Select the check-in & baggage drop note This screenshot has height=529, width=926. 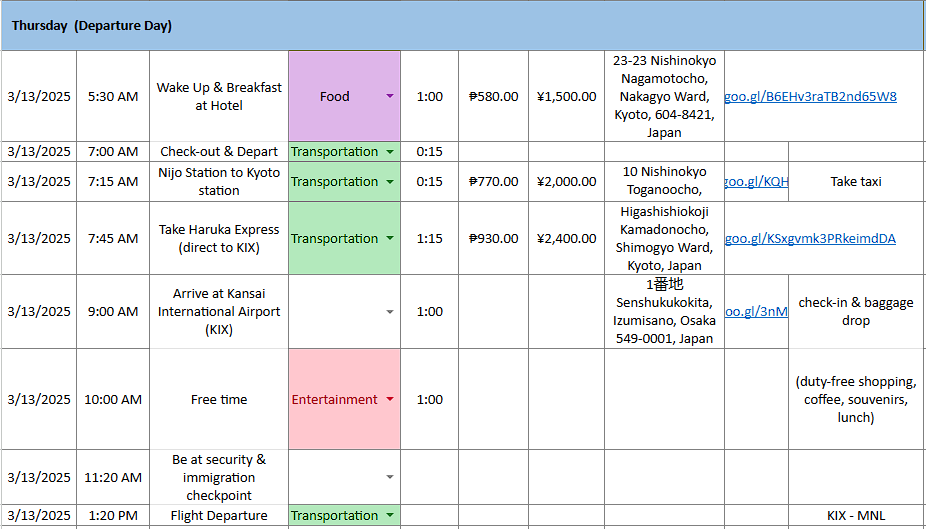pos(856,312)
